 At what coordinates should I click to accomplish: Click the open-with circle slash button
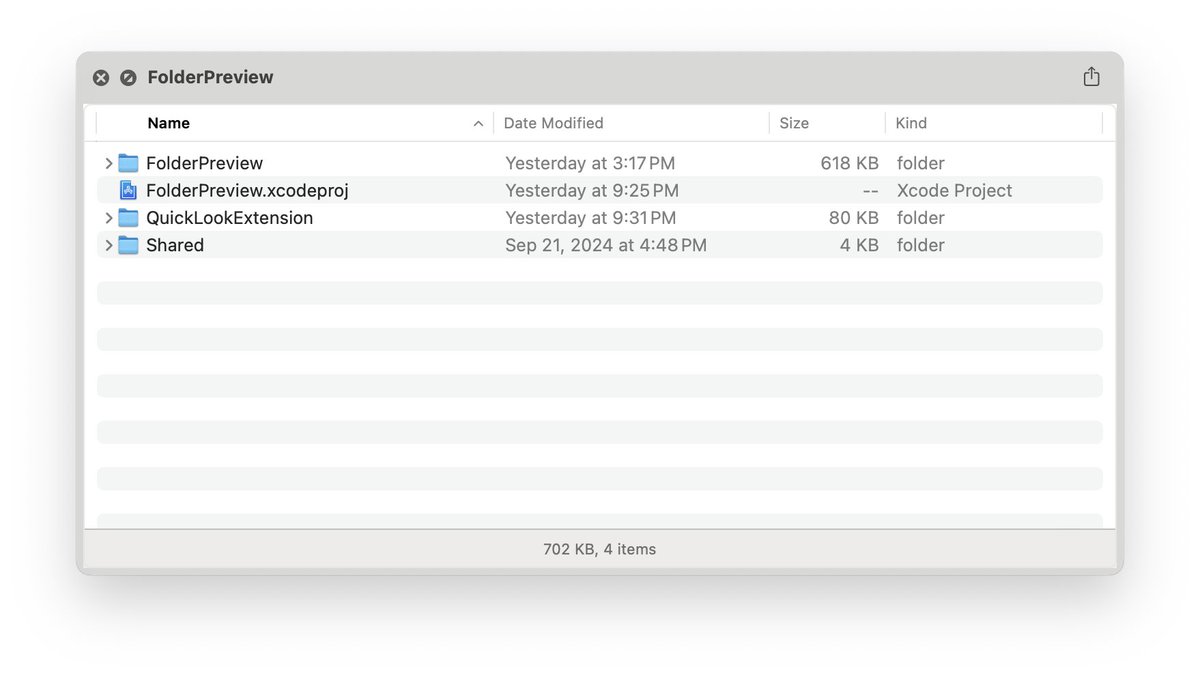pyautogui.click(x=128, y=78)
